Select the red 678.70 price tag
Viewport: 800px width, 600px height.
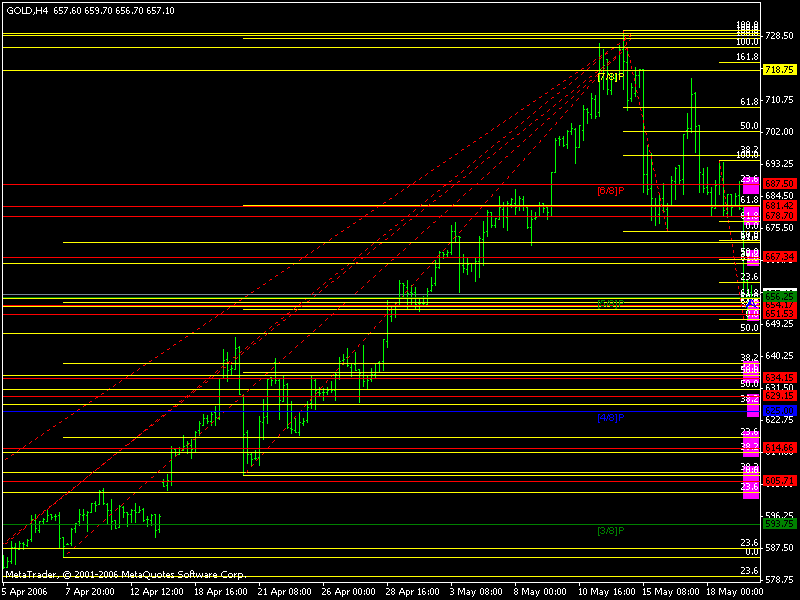(779, 216)
